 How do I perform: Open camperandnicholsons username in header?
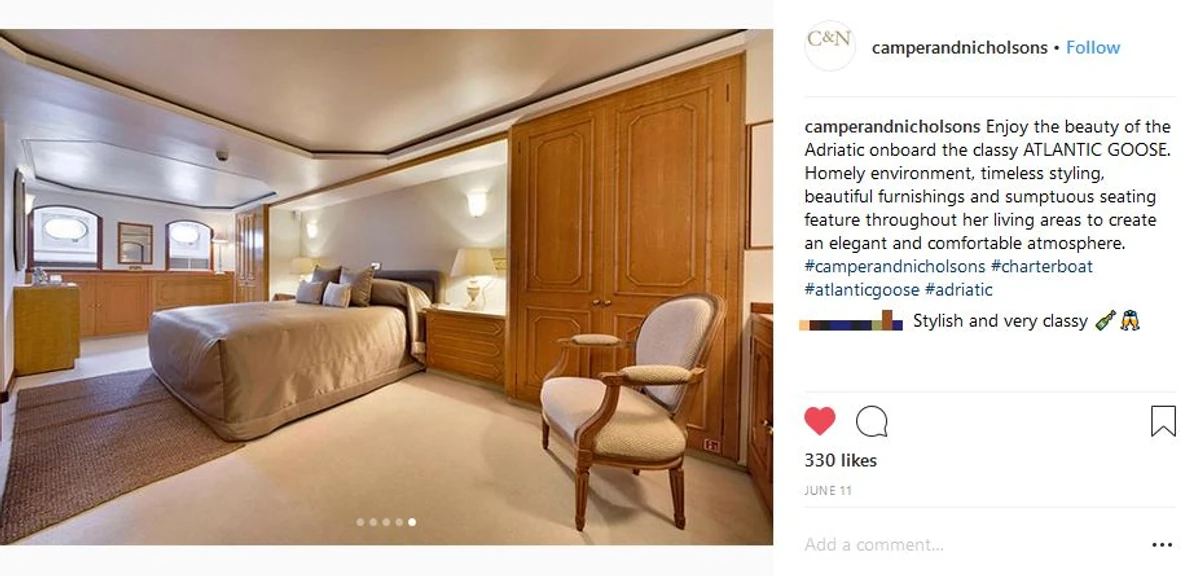959,47
